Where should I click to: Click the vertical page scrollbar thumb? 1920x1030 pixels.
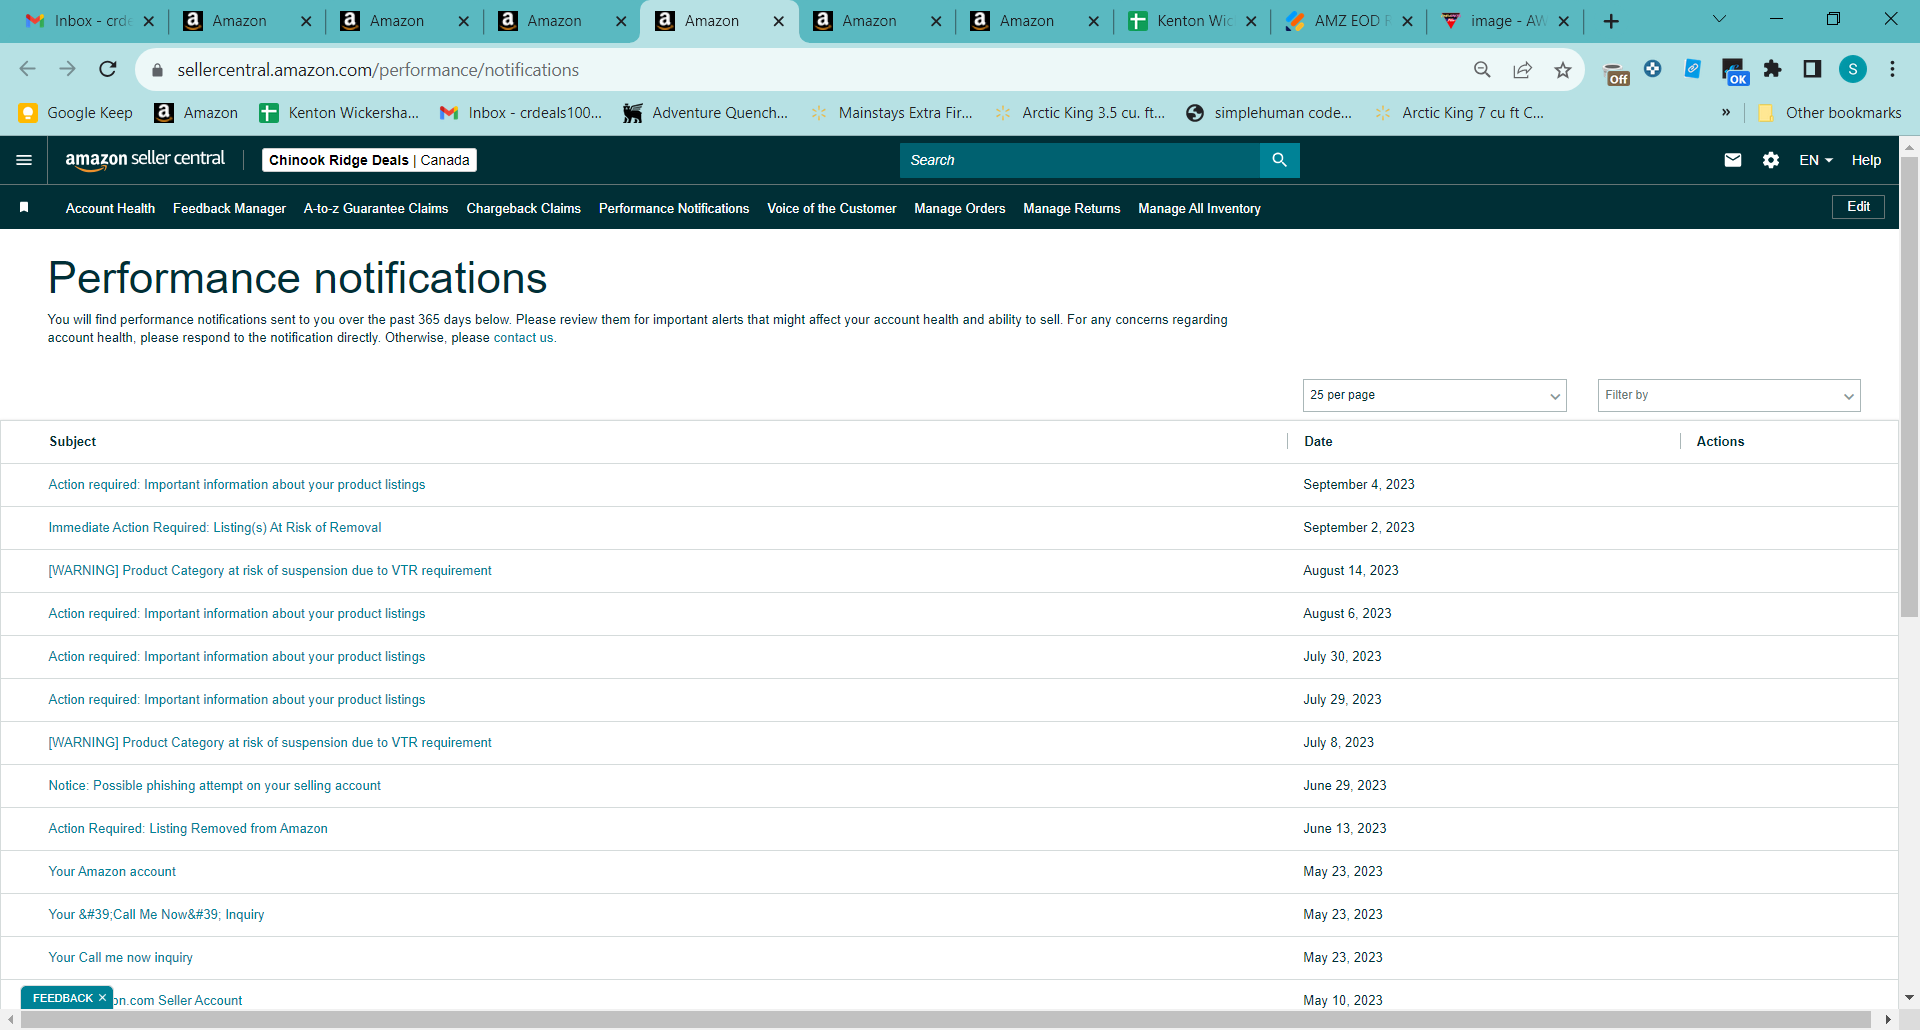point(1909,387)
